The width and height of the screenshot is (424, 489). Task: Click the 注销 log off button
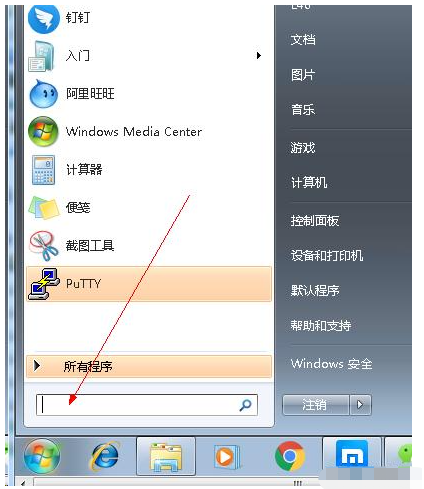(316, 405)
